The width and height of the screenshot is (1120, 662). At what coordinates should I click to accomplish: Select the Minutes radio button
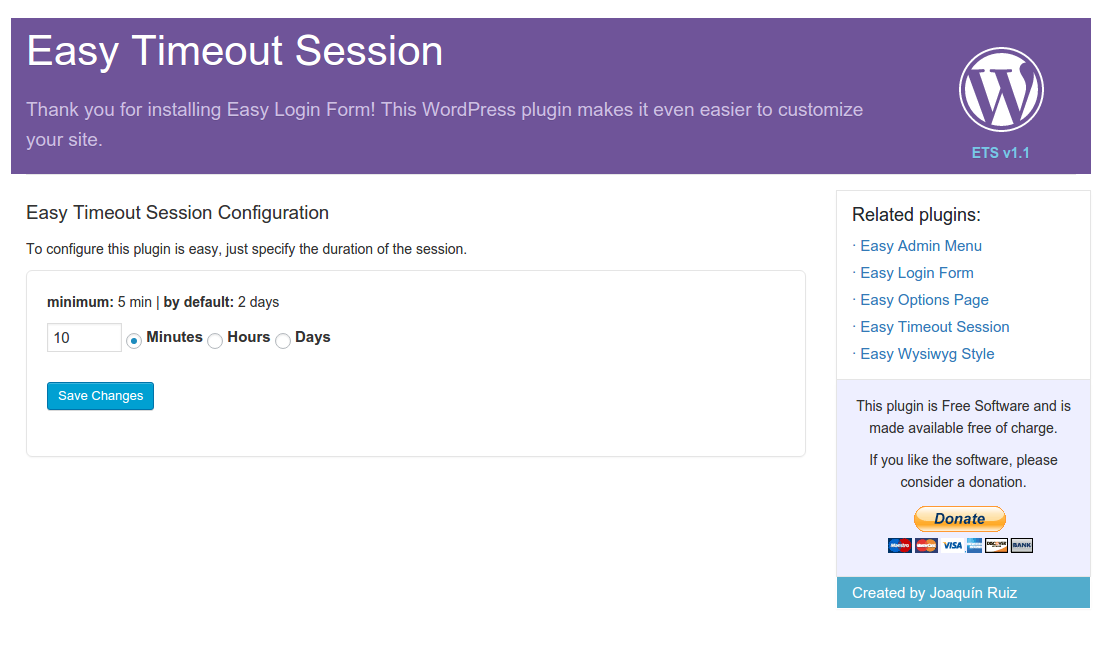(x=134, y=341)
